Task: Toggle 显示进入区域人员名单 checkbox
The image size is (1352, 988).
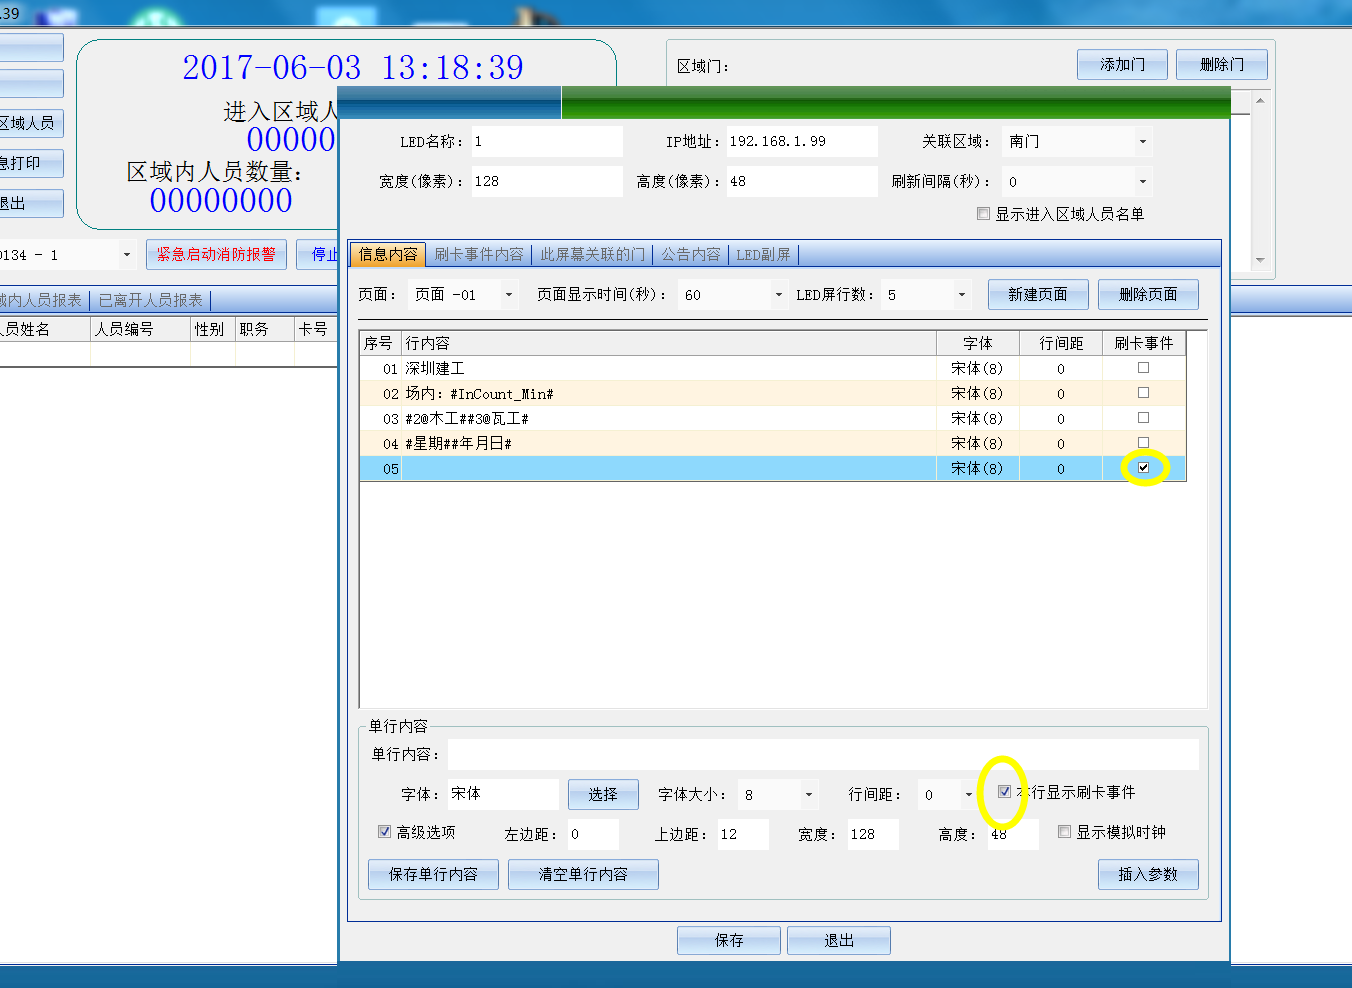Action: coord(983,214)
